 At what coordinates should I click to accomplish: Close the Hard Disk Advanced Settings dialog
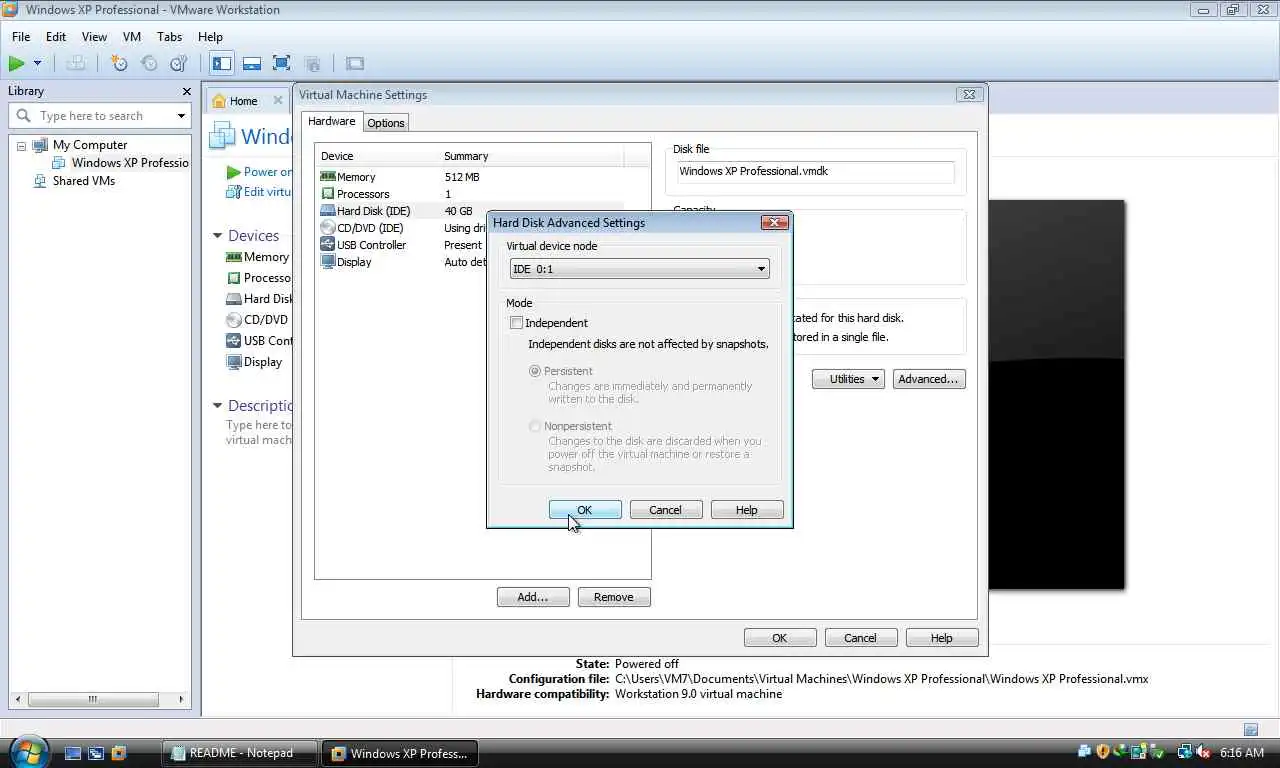pos(774,223)
